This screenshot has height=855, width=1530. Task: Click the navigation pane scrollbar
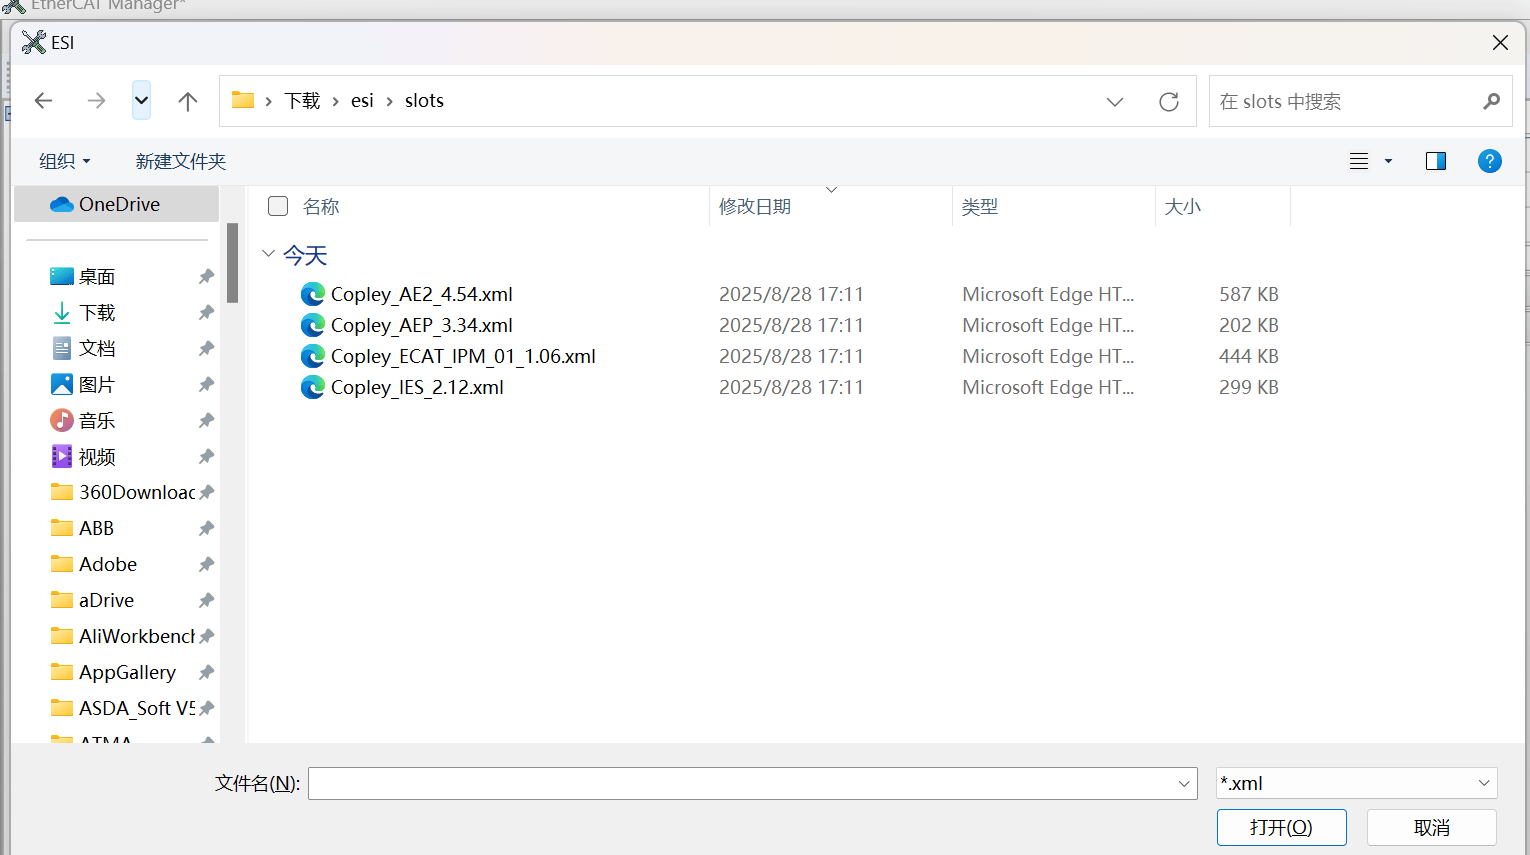[232, 262]
